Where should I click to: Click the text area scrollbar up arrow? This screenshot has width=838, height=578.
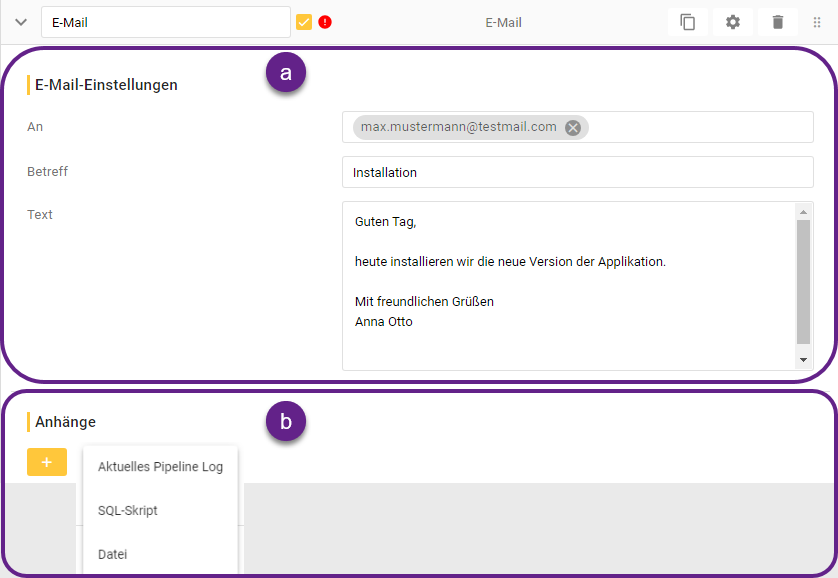coord(803,211)
